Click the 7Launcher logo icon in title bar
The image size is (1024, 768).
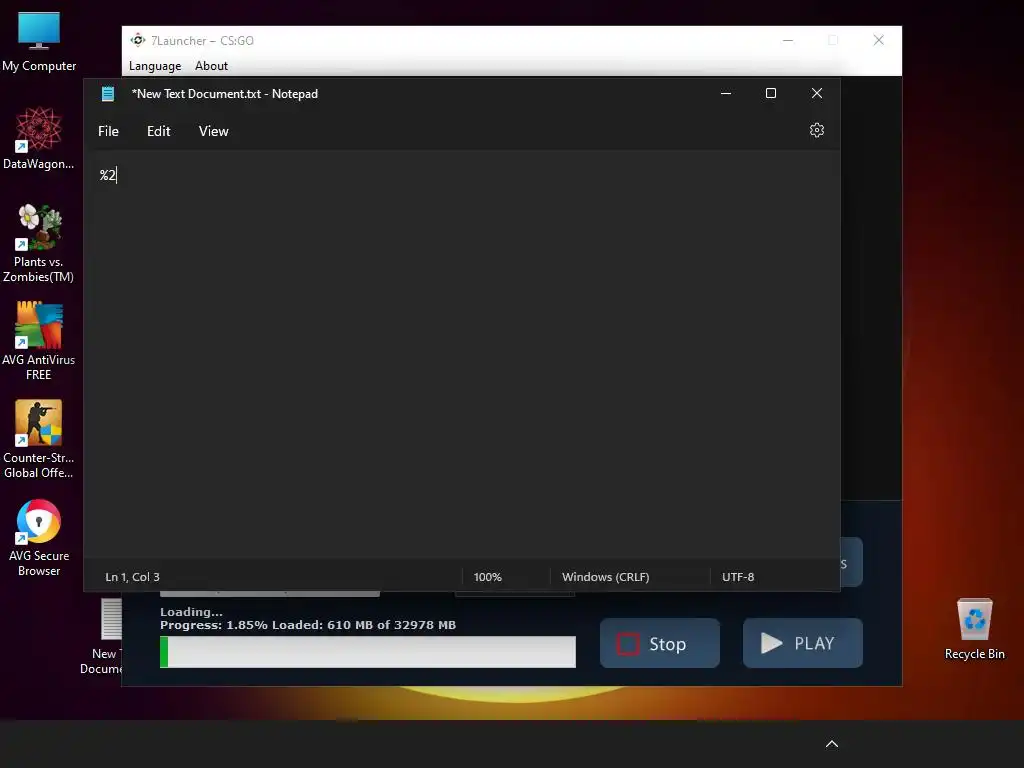click(137, 40)
